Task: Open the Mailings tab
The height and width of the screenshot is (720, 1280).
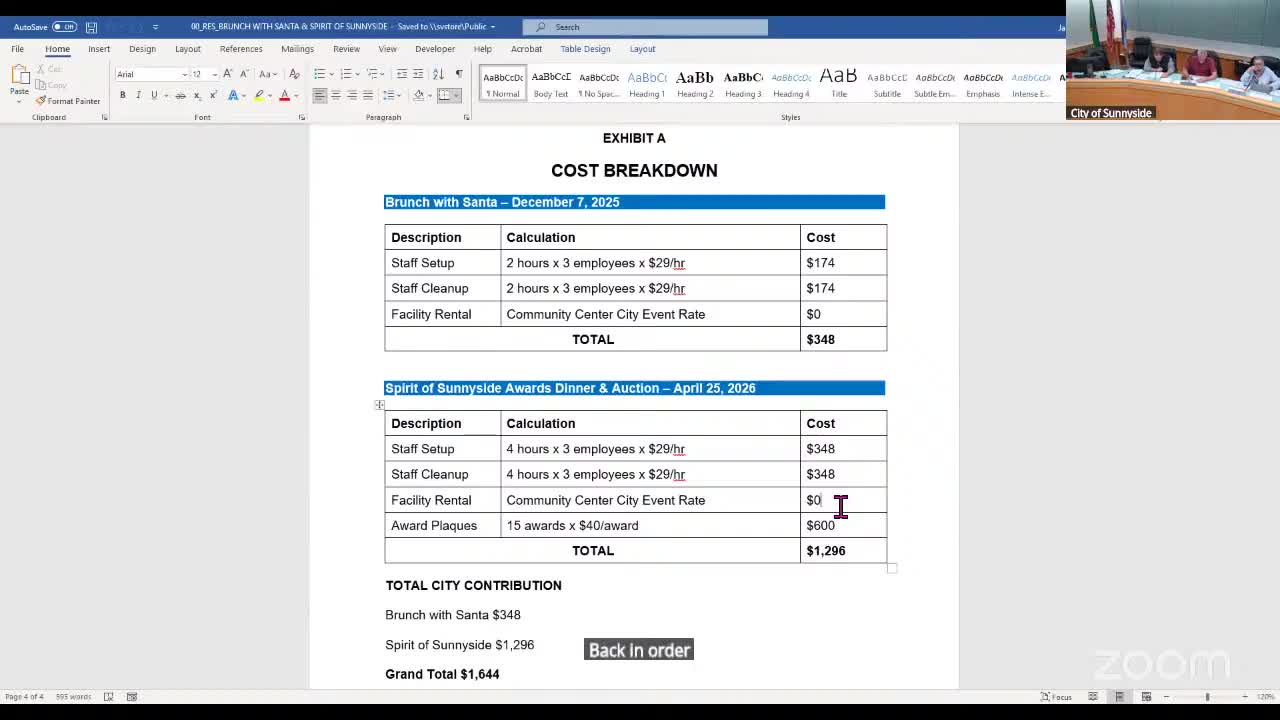Action: 297,49
